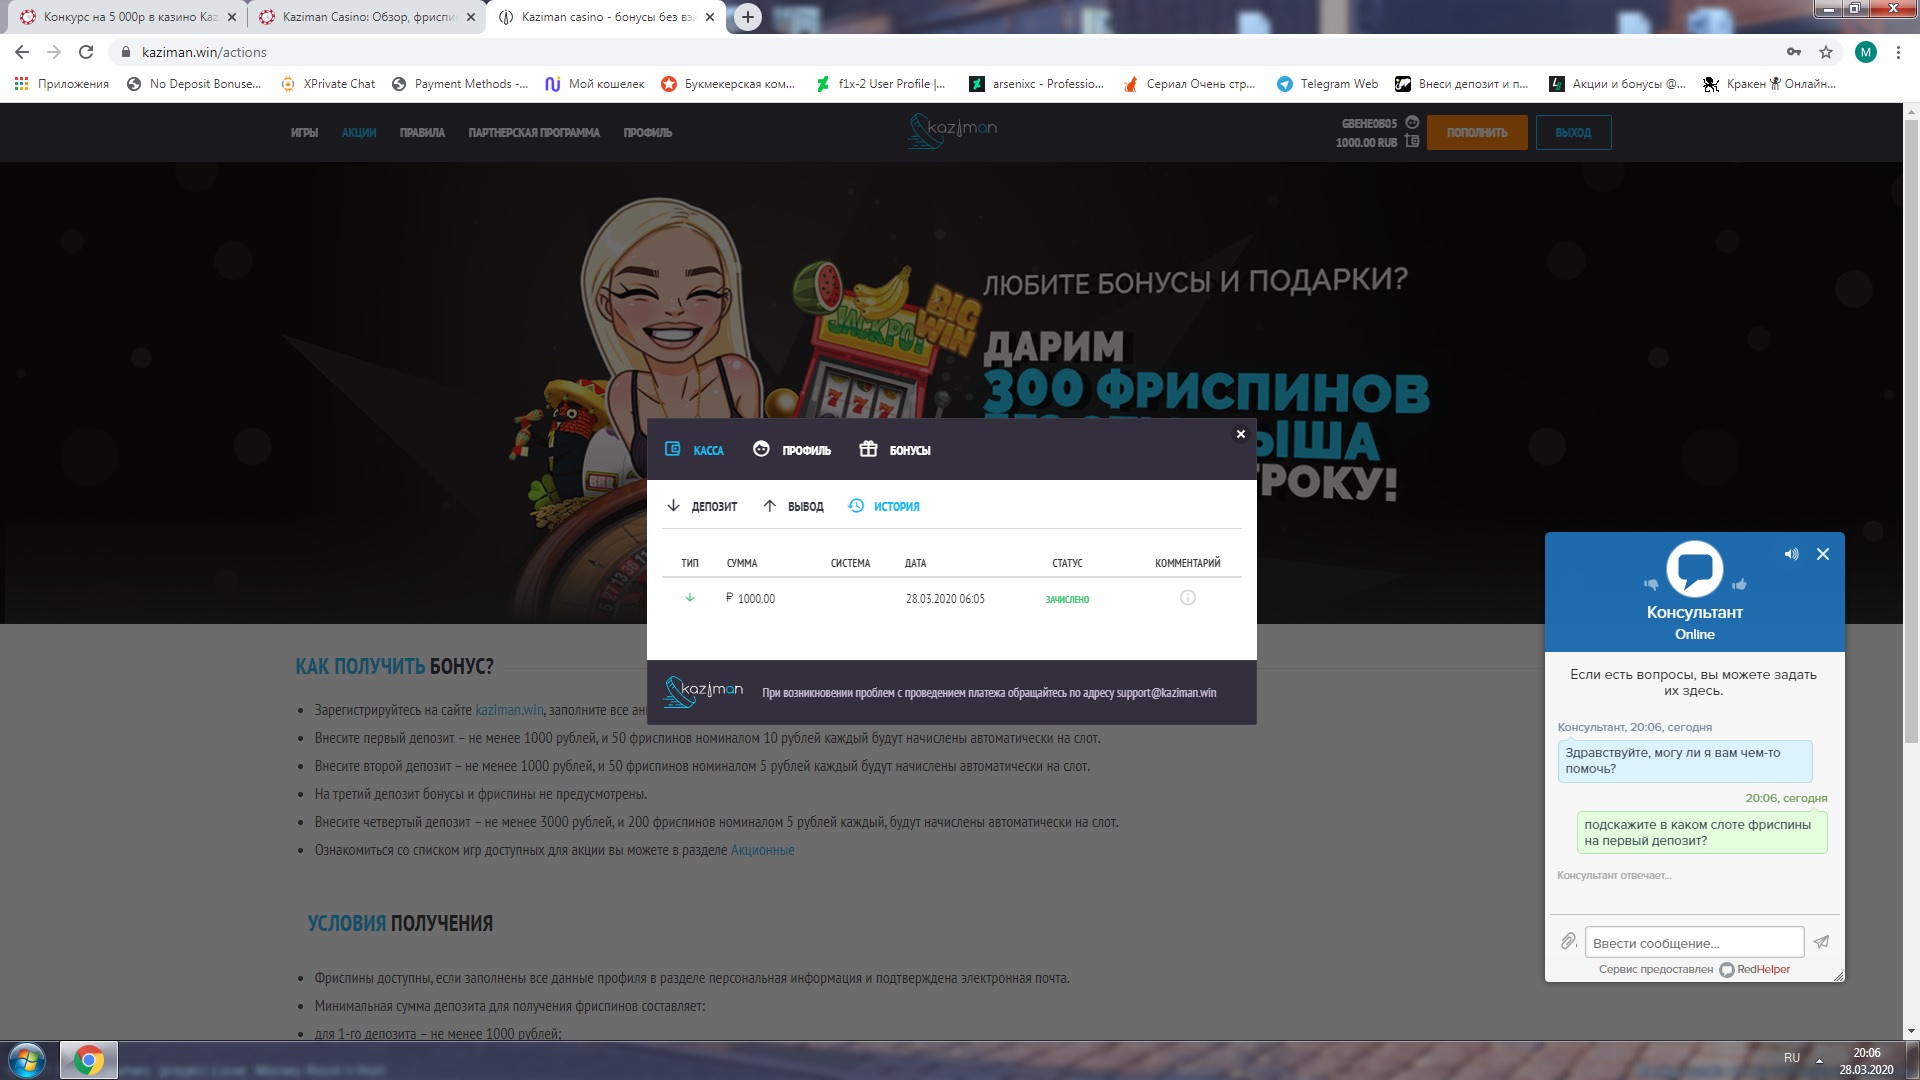Open the info icon in the comment column
The image size is (1920, 1080).
click(1187, 599)
